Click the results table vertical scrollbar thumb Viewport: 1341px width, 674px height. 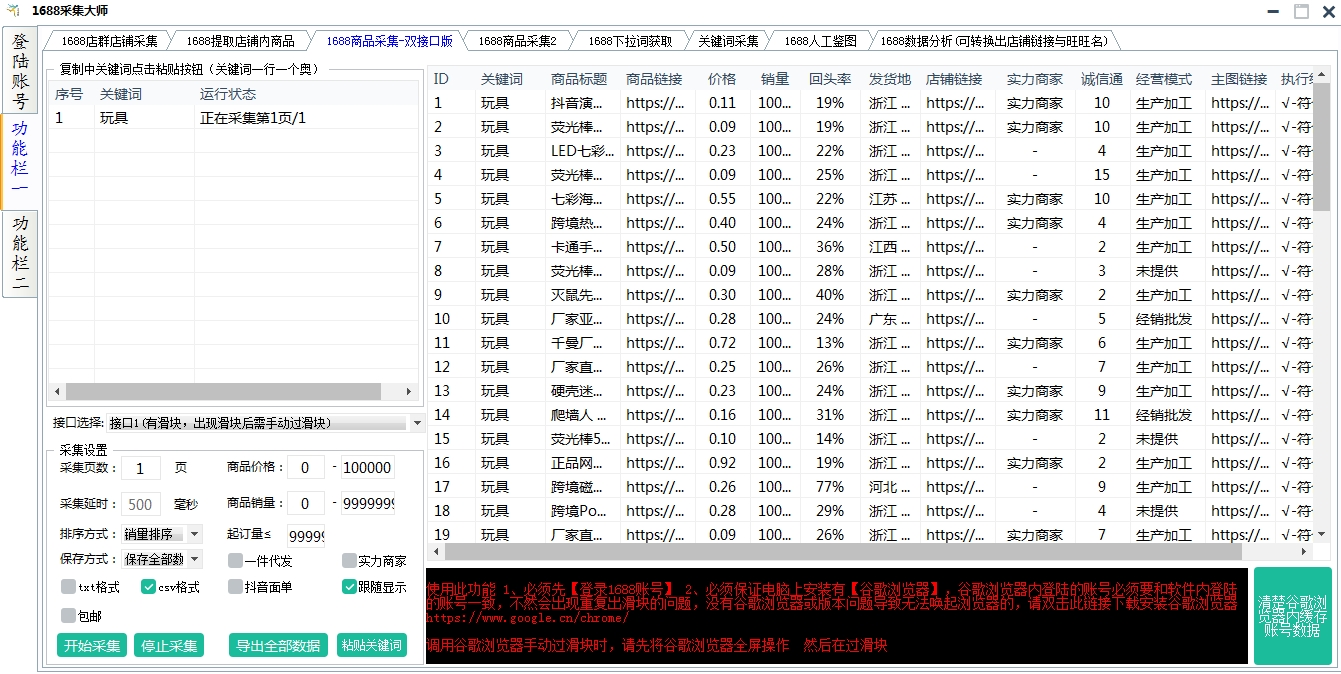point(1321,147)
